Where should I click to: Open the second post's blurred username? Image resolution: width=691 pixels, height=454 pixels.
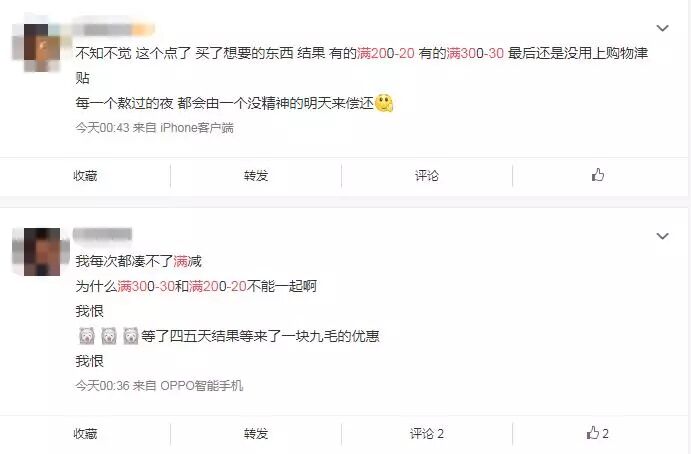[103, 234]
